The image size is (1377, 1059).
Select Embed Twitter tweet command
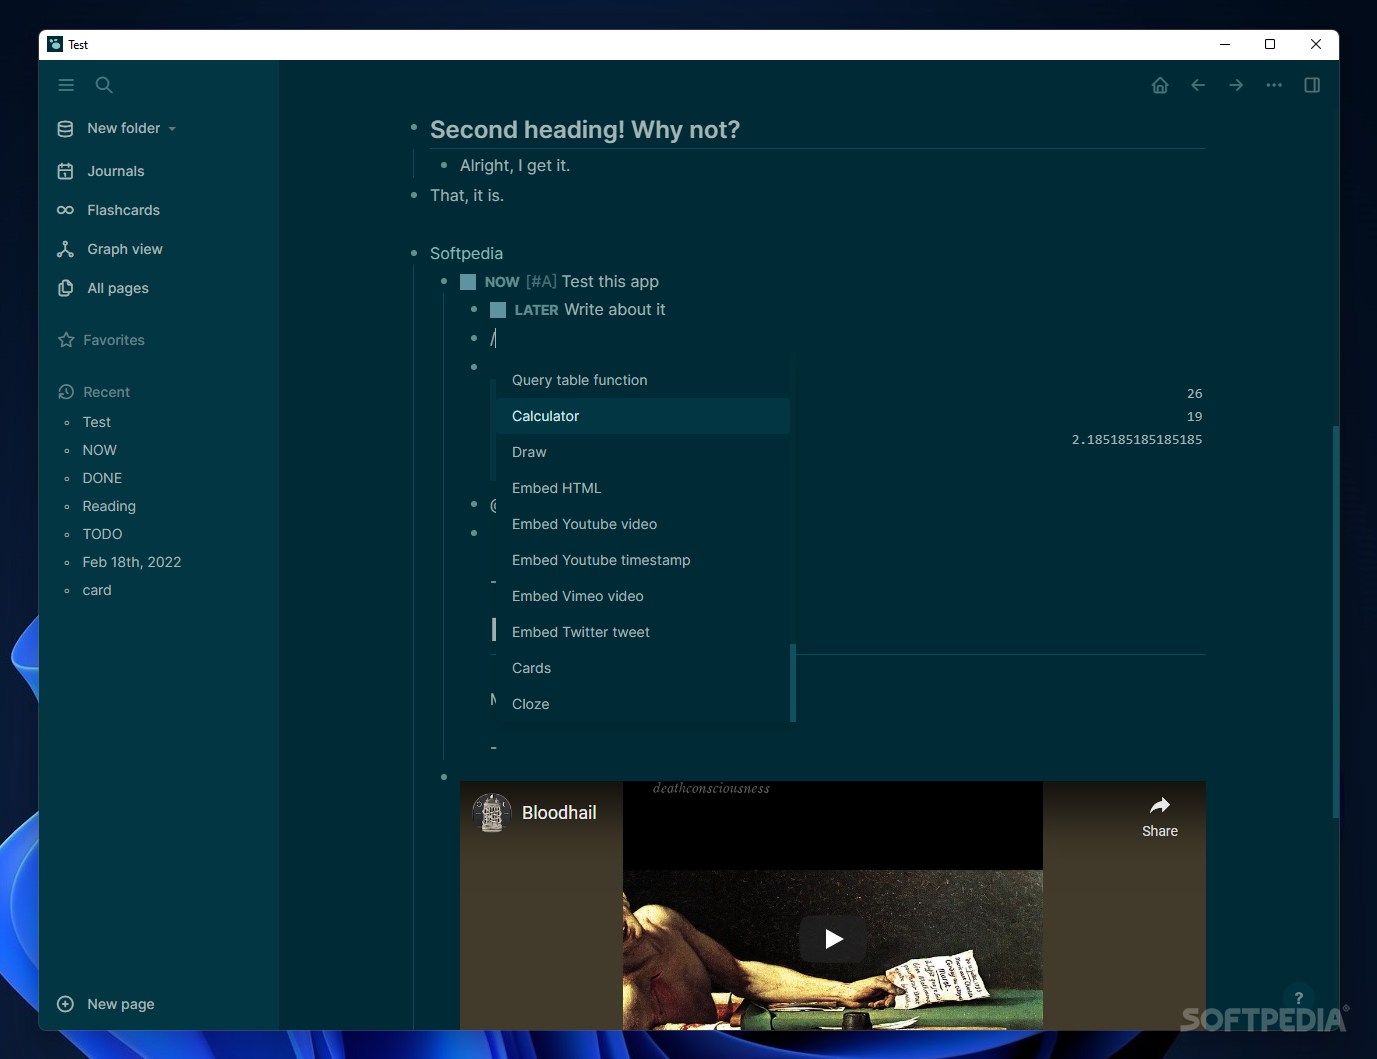tap(642, 632)
